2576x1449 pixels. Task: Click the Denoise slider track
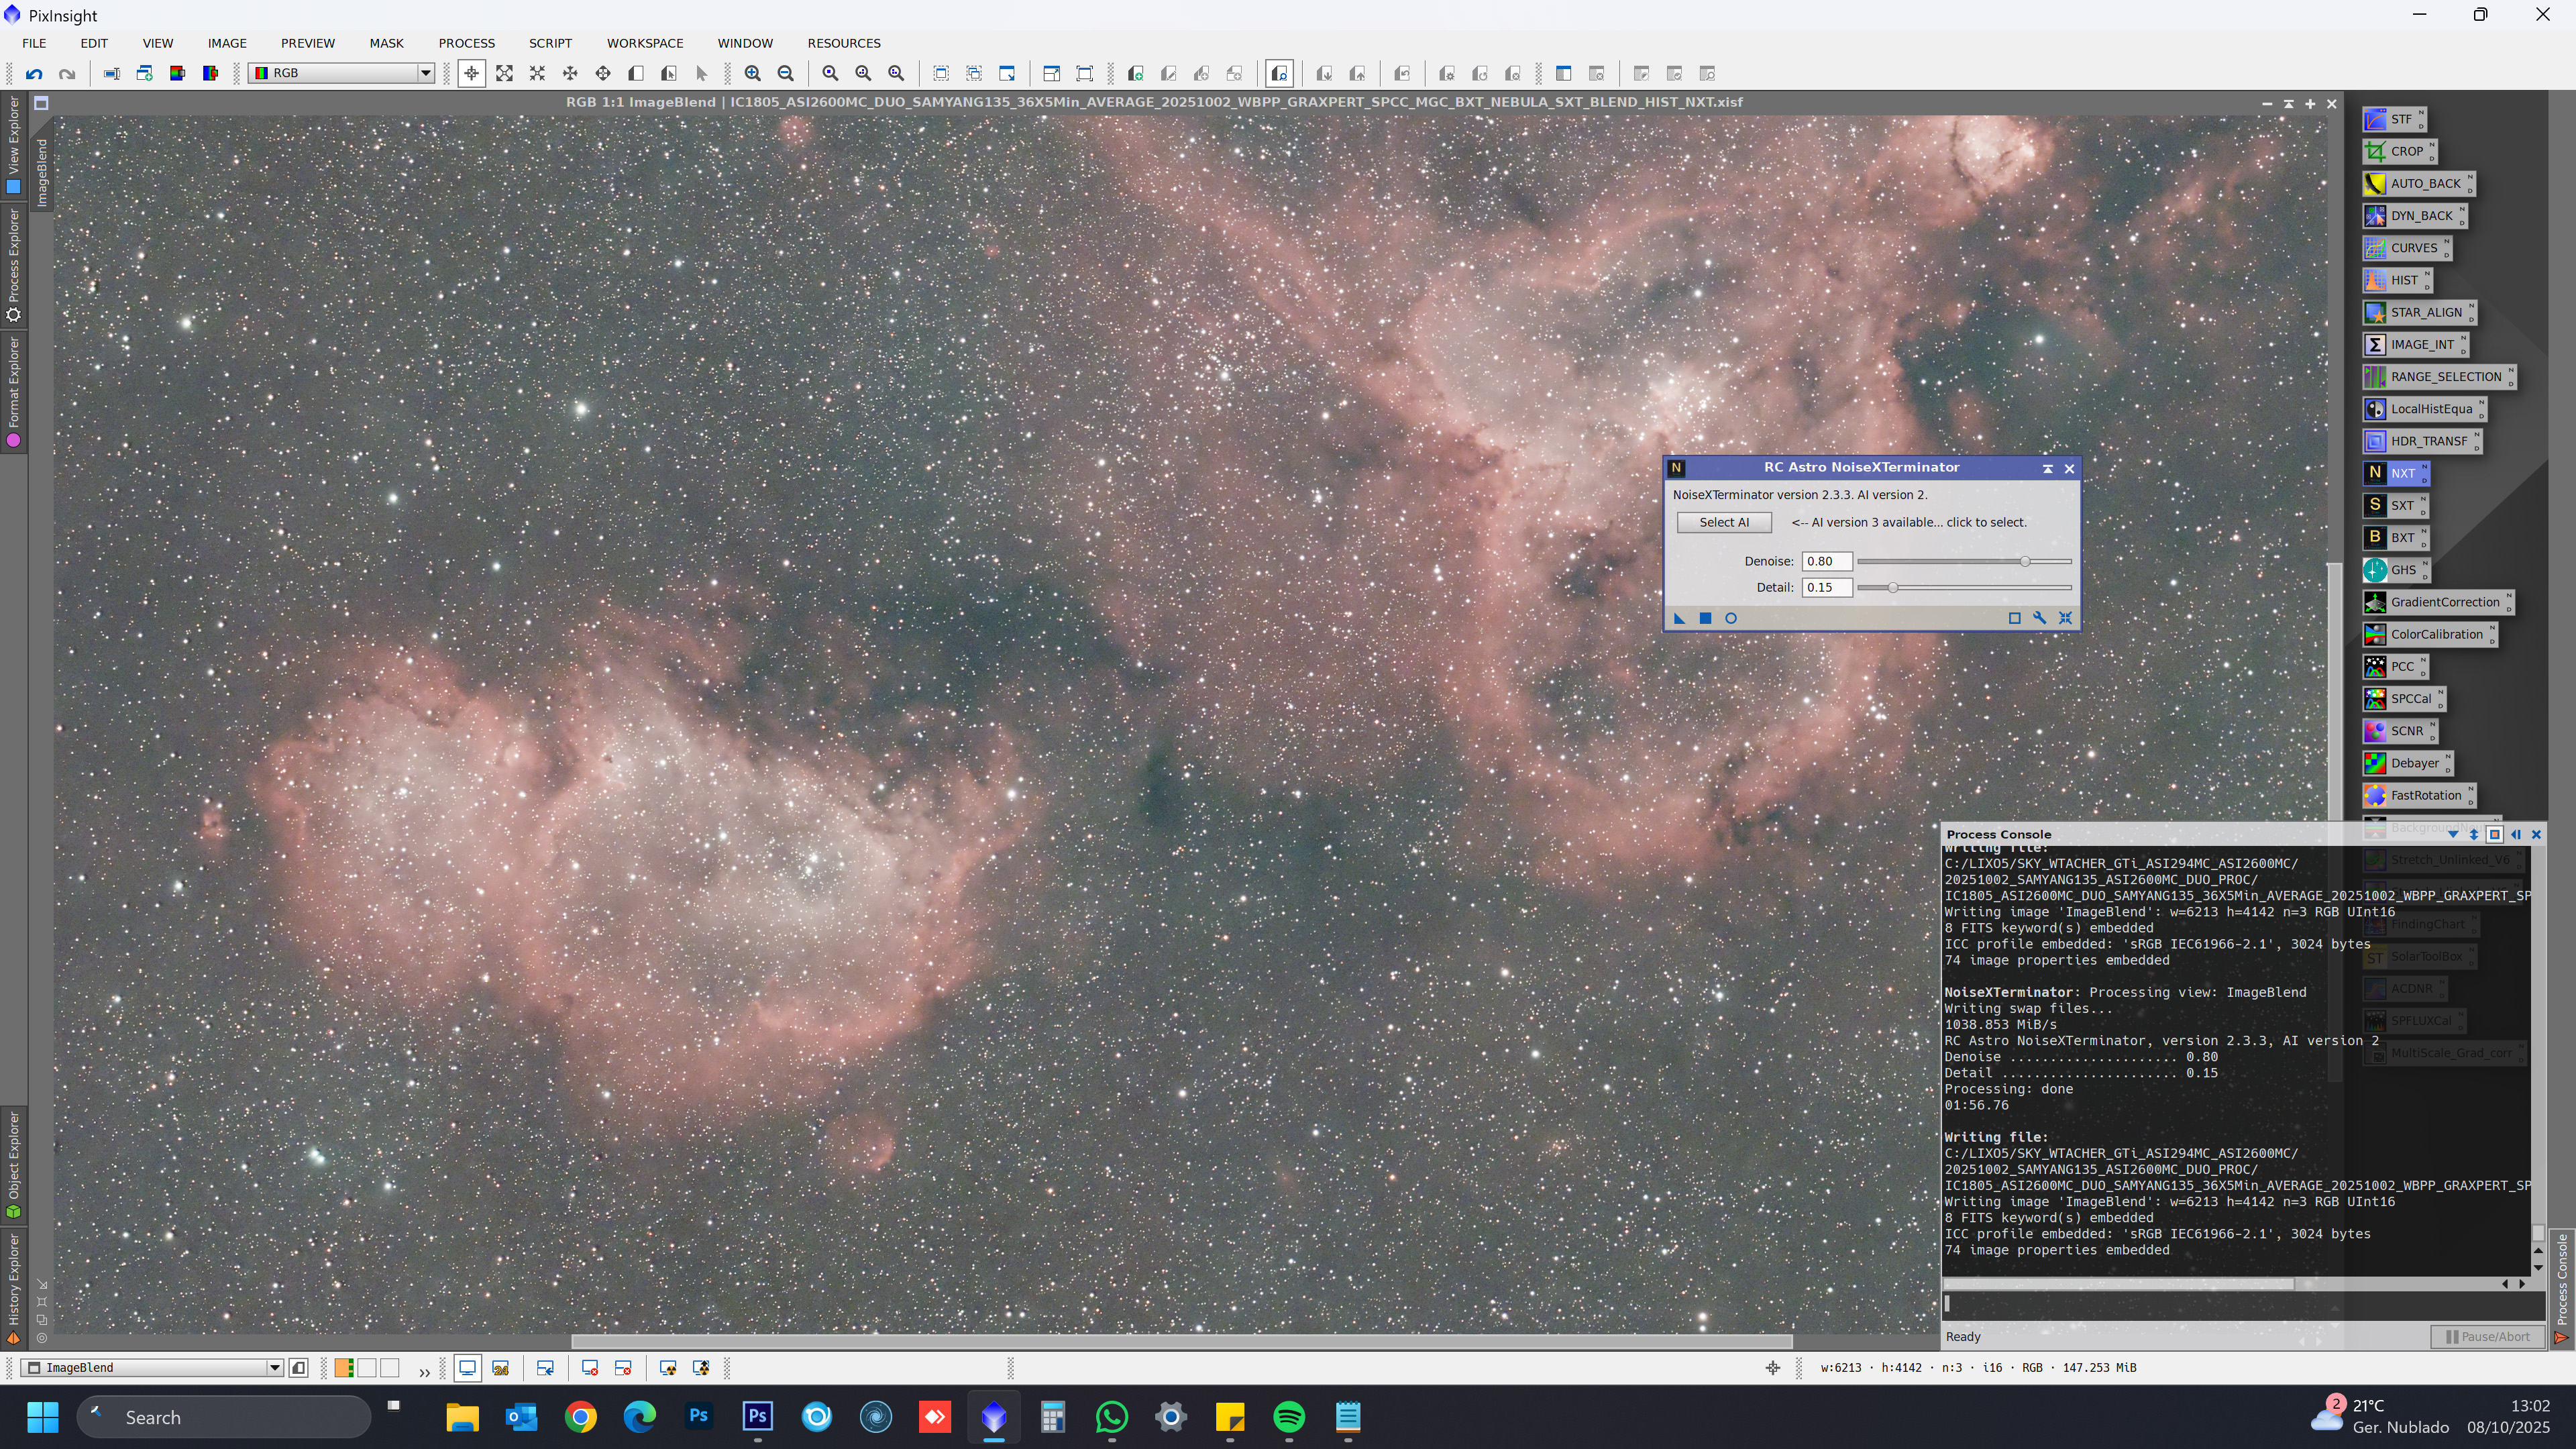[x=1940, y=561]
